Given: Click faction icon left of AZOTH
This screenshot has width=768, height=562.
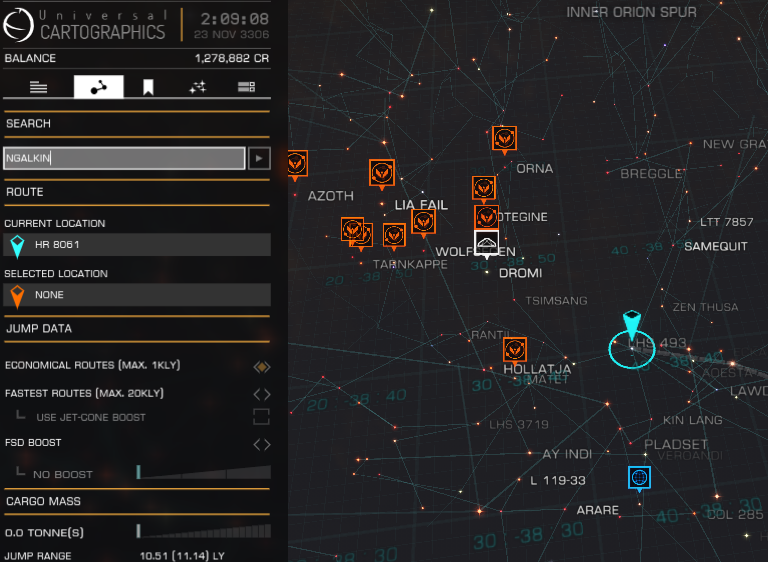Looking at the screenshot, I should click(296, 164).
